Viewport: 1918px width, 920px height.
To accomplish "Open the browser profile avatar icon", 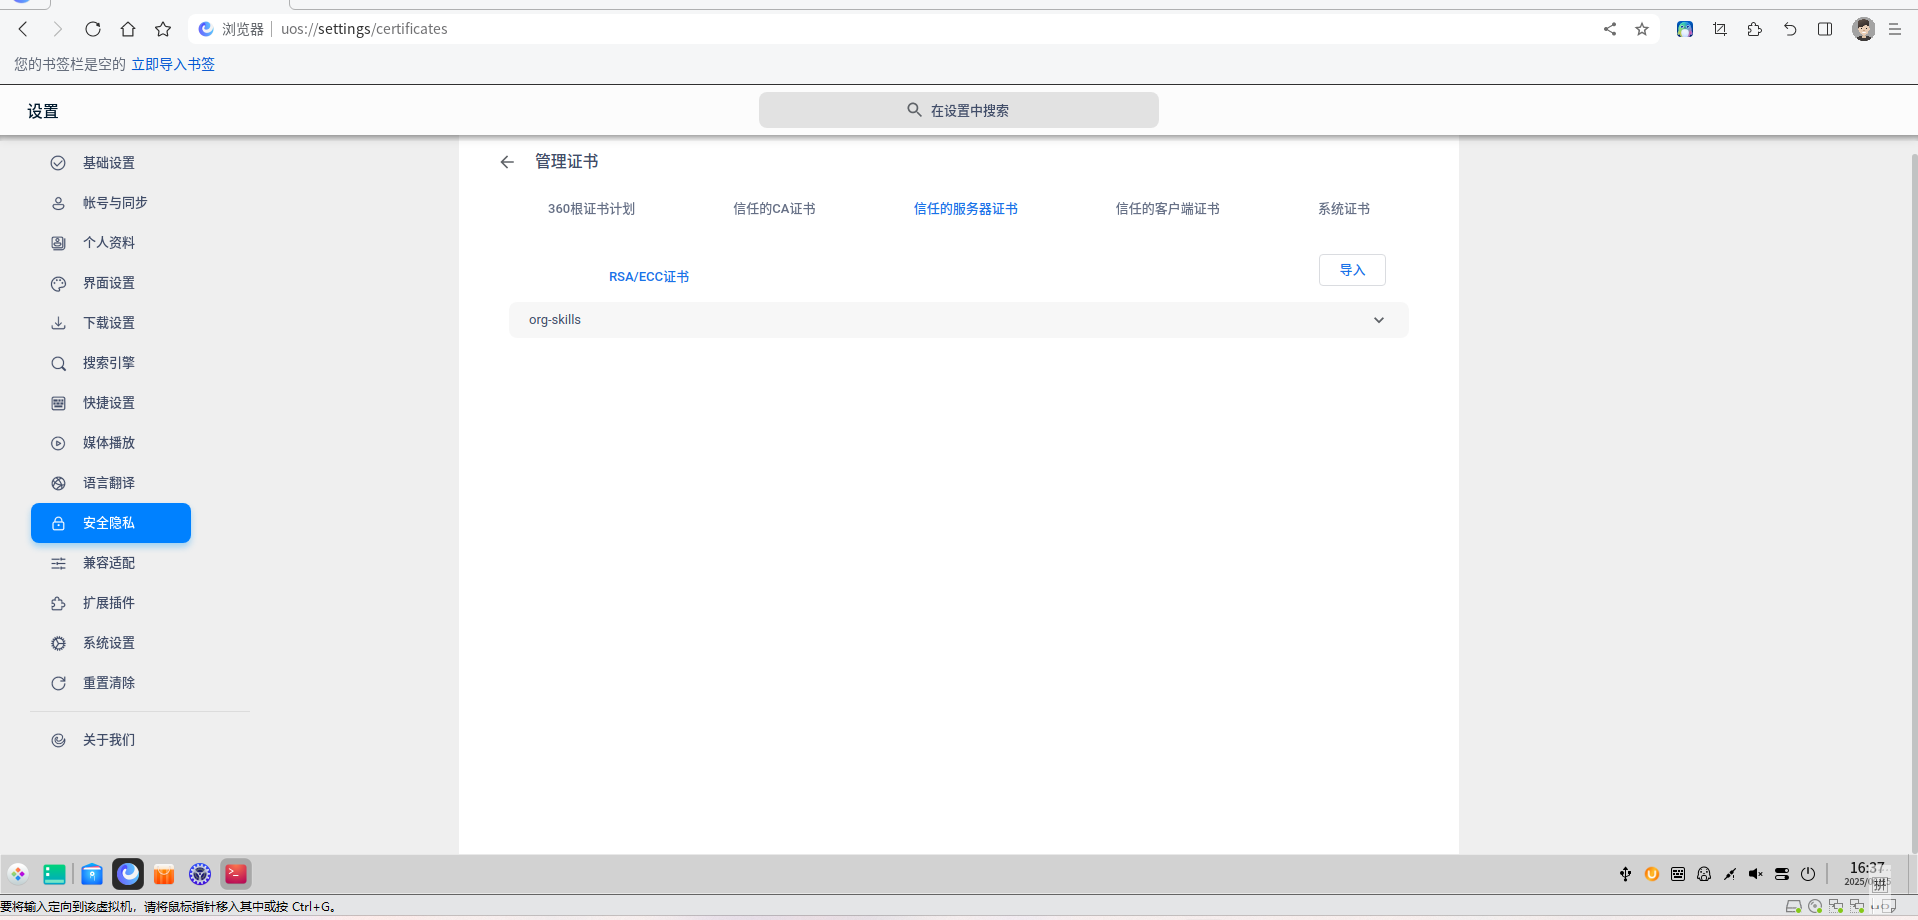I will pos(1863,28).
